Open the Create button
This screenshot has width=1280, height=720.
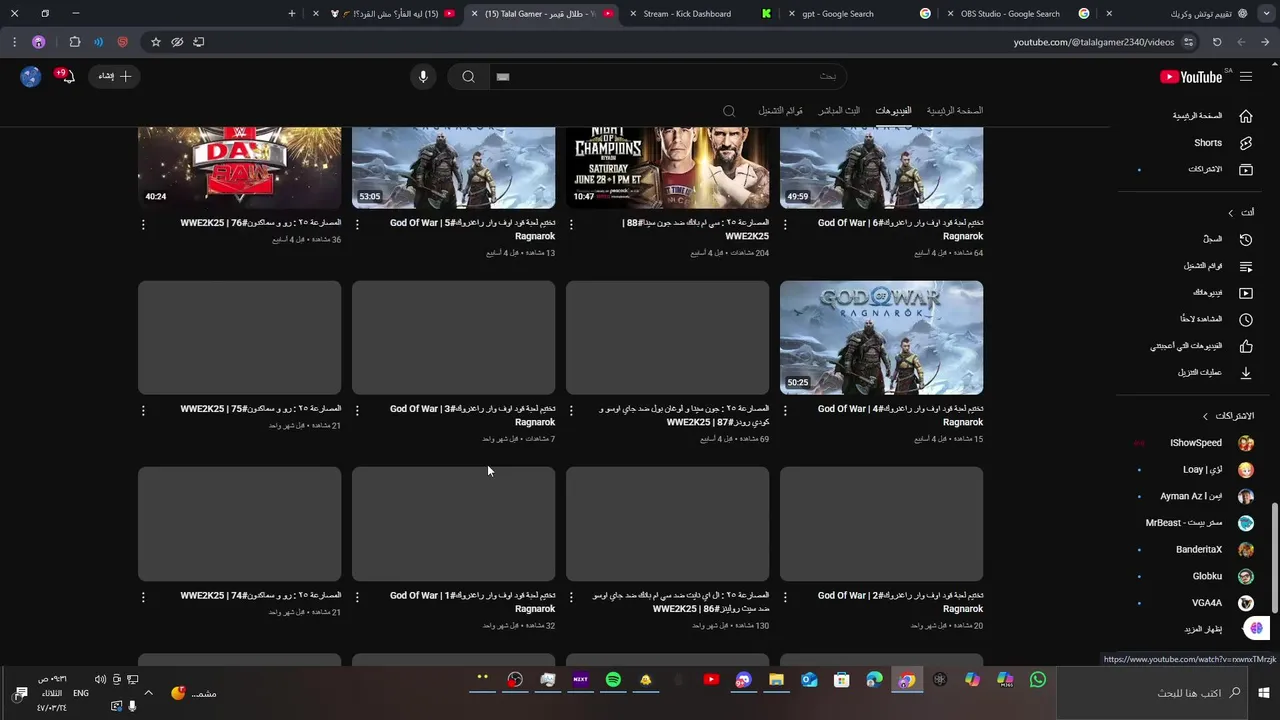116,76
